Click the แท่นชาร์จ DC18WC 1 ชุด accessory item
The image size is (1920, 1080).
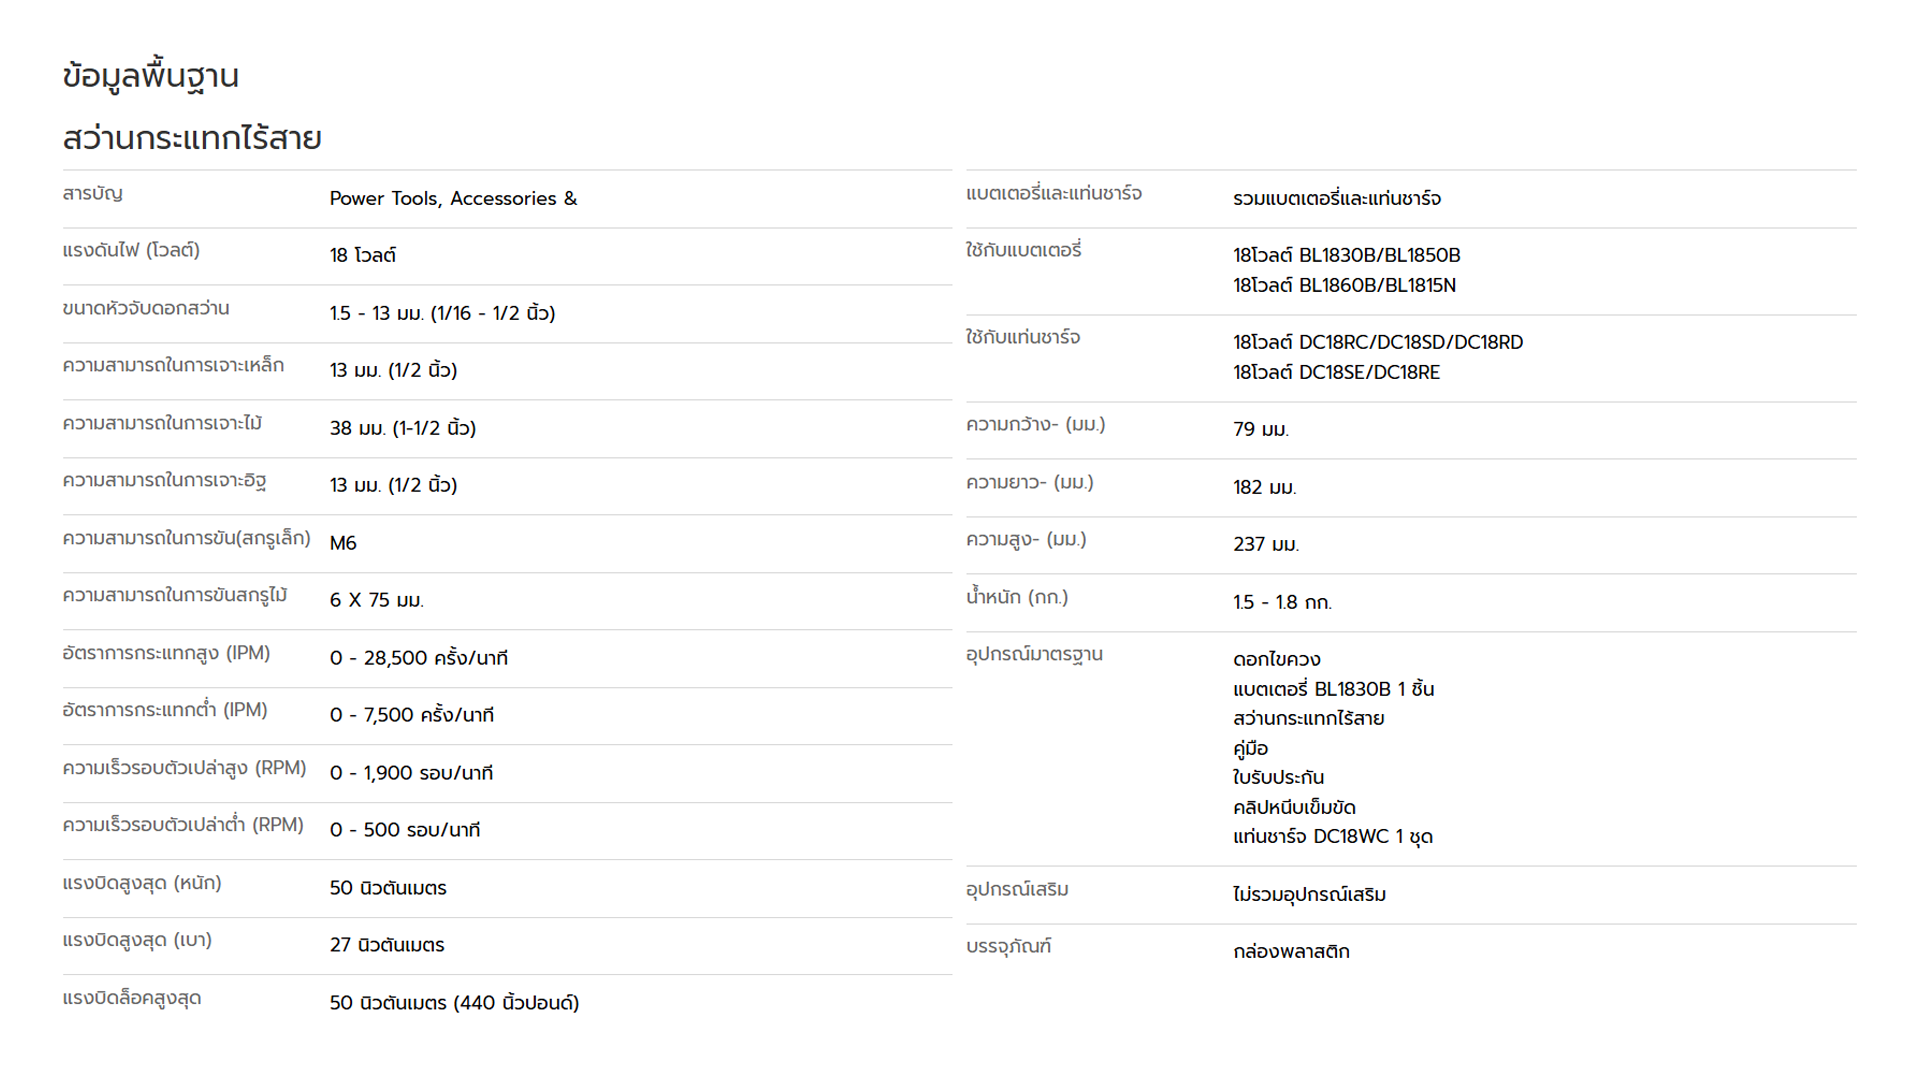1333,837
